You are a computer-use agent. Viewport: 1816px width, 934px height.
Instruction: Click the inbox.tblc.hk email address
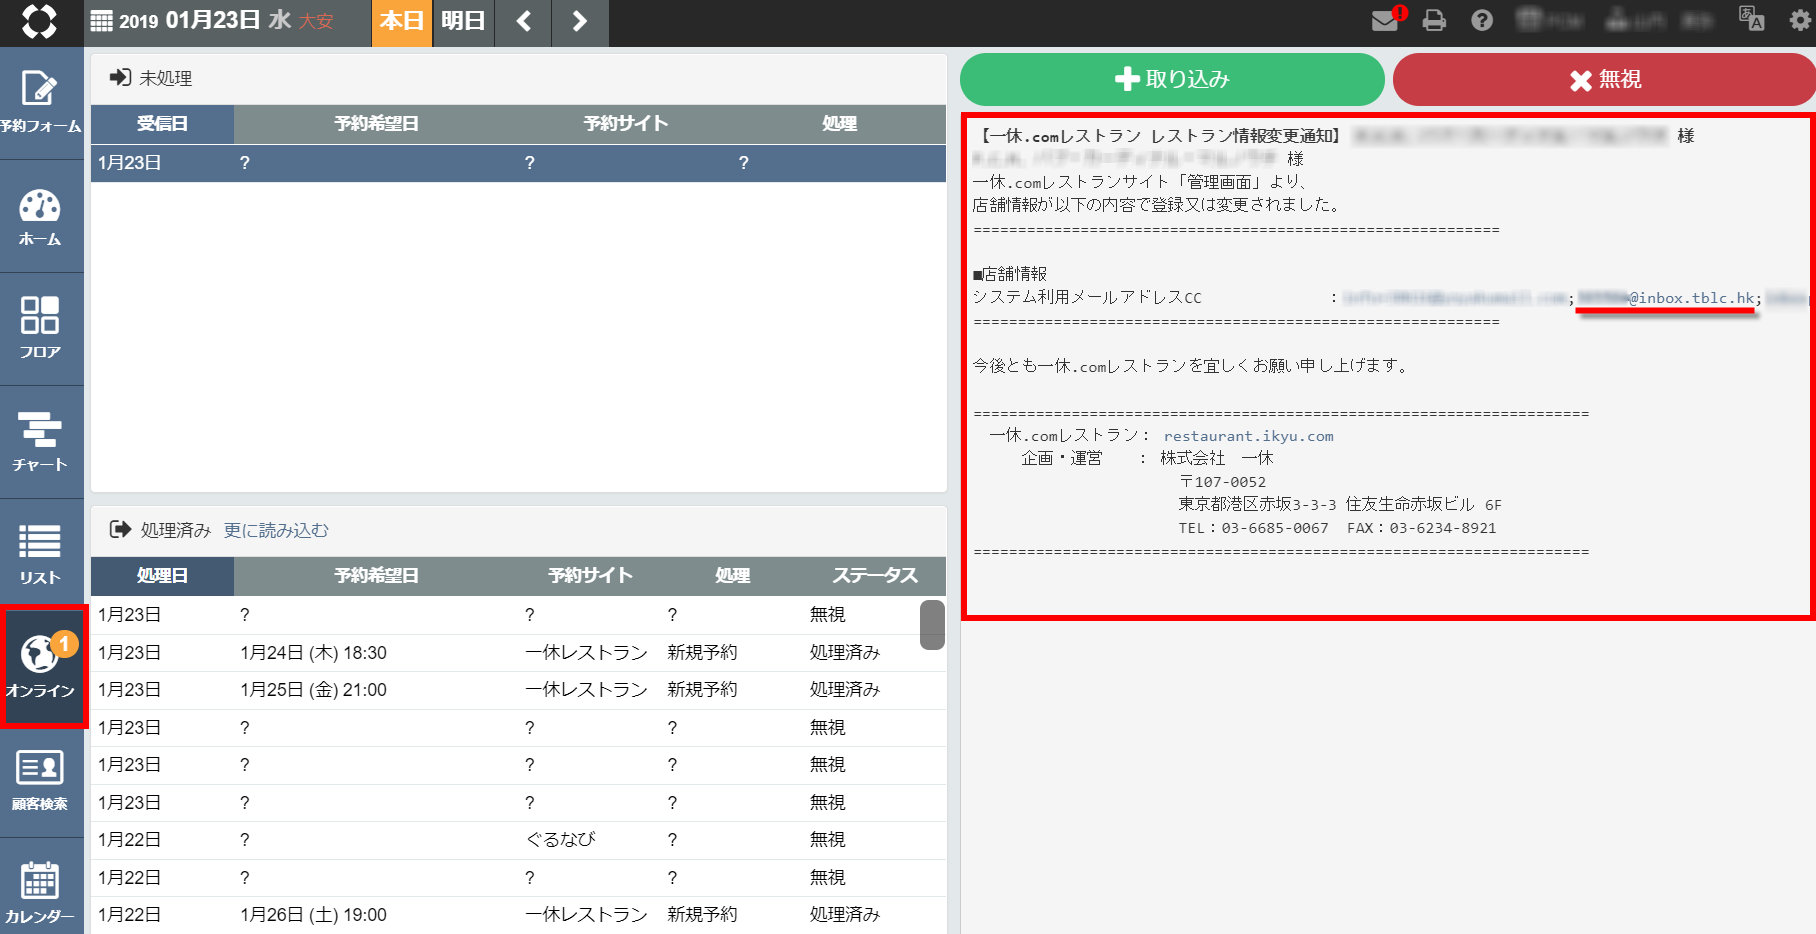point(1666,298)
